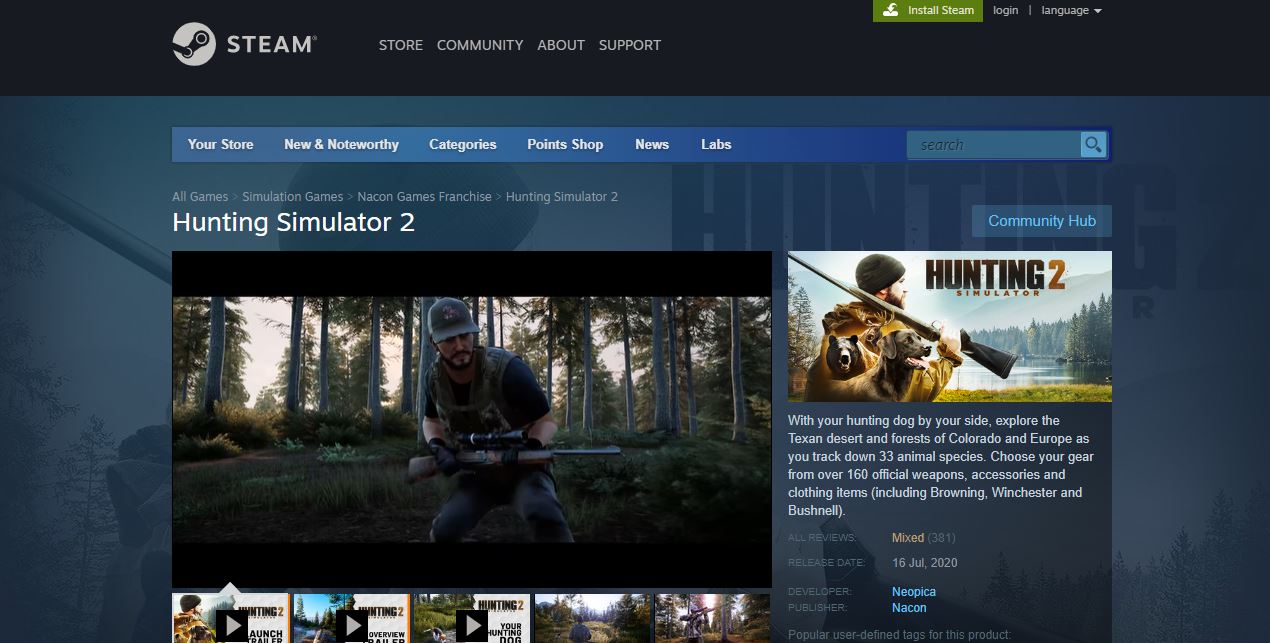This screenshot has height=643, width=1270.
Task: Open the Labs tab
Action: (716, 144)
